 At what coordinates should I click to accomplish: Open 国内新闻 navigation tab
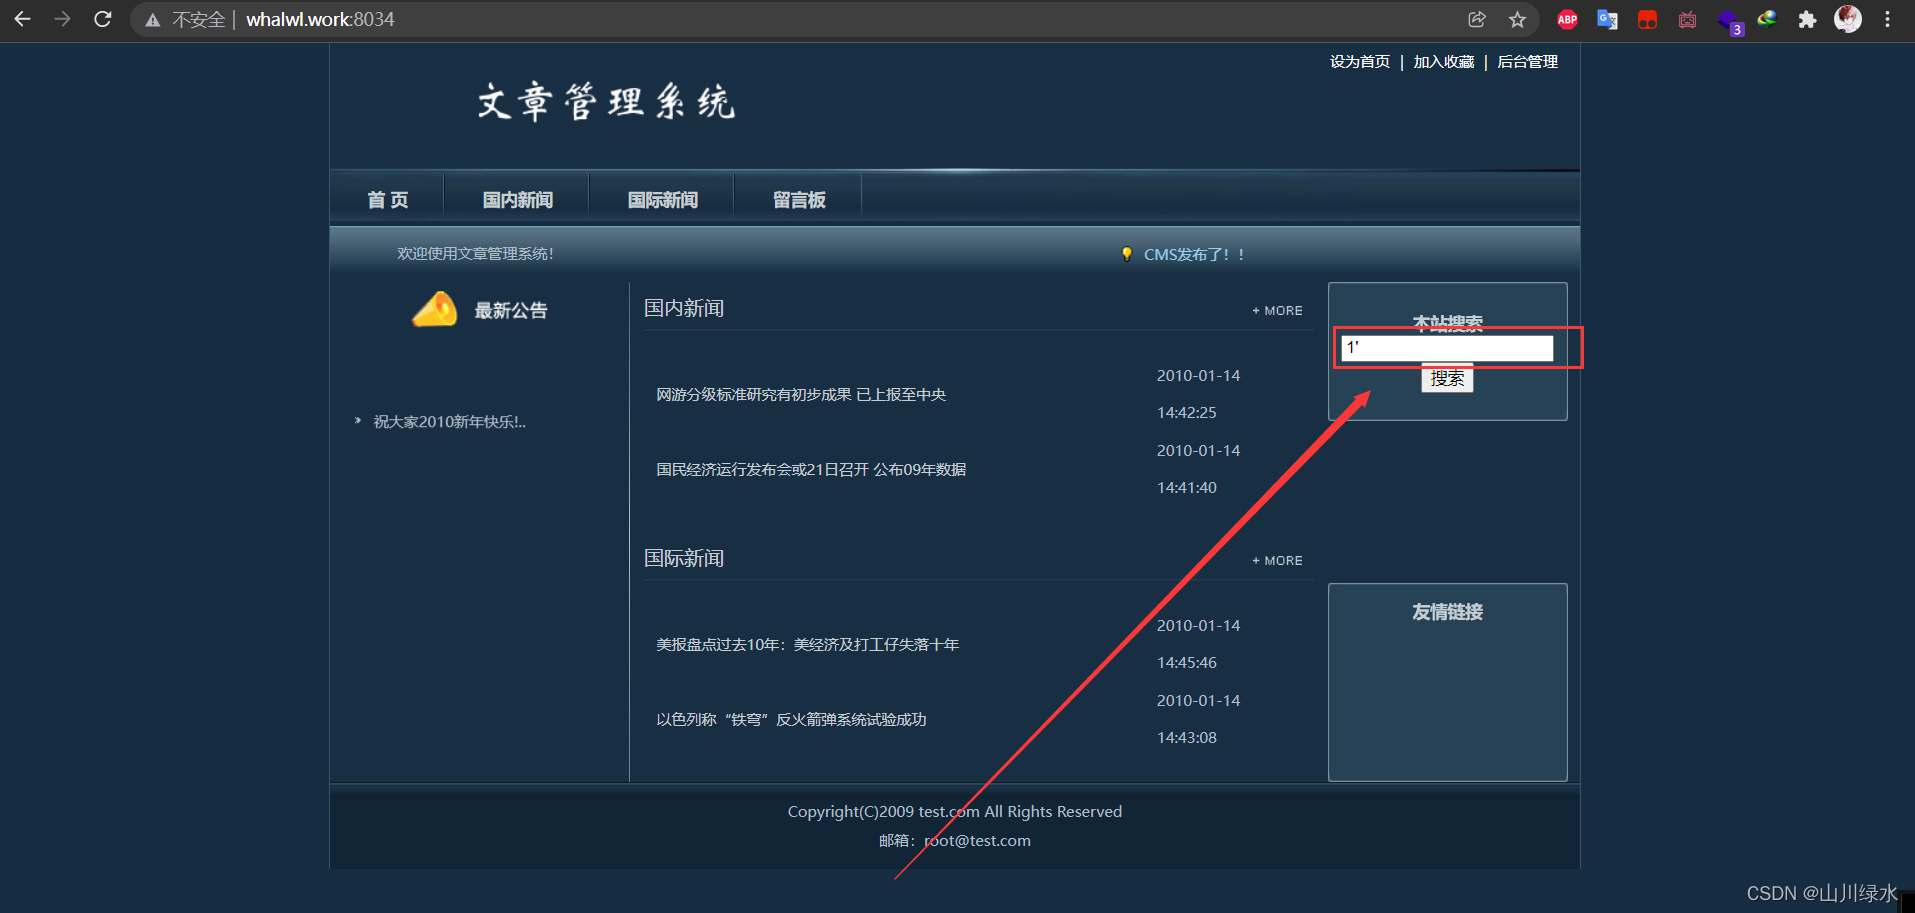click(517, 200)
